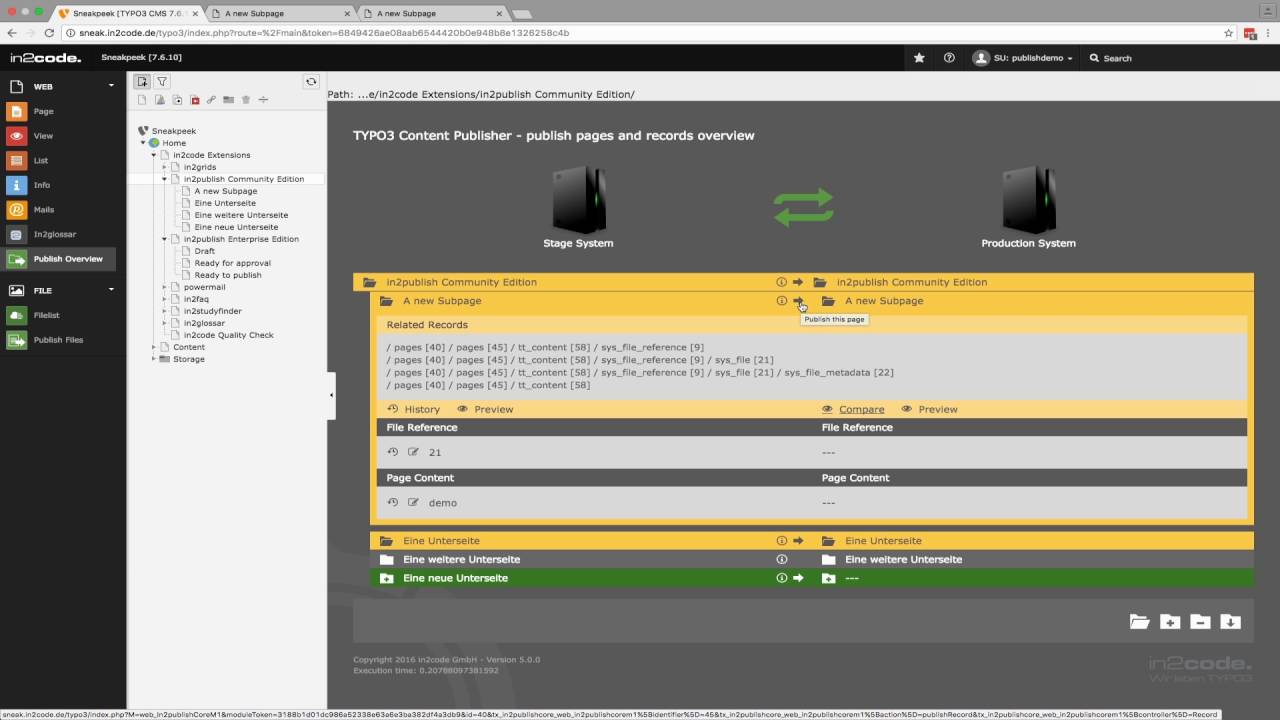1280x720 pixels.
Task: Open the bookmarks star in TYPO3 top bar
Action: [x=919, y=58]
